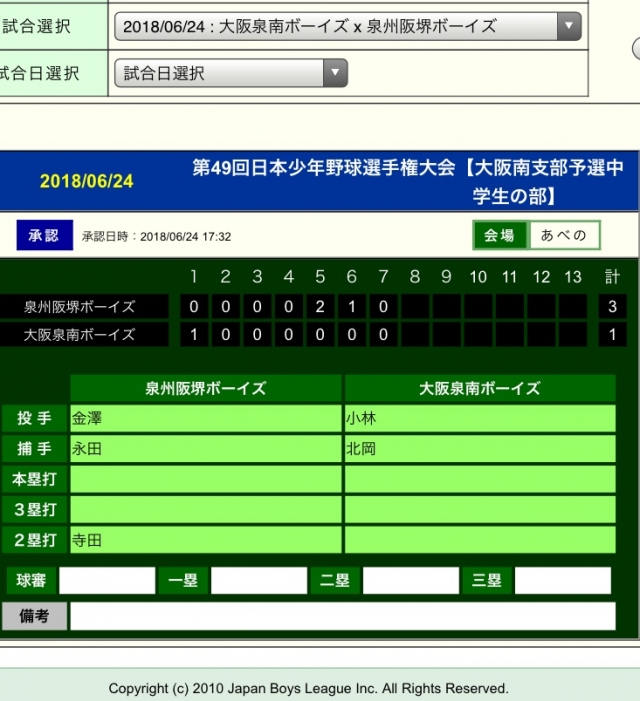Click the 会場 venue label

[x=500, y=236]
